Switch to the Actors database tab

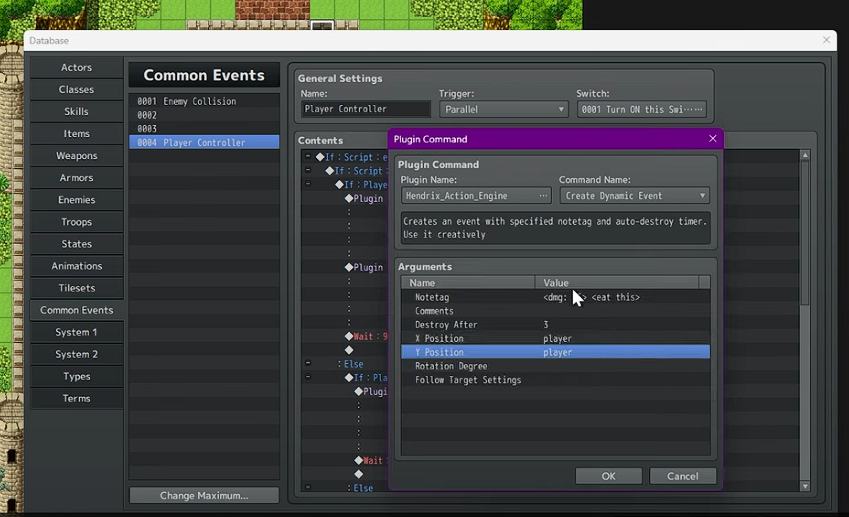tap(77, 67)
